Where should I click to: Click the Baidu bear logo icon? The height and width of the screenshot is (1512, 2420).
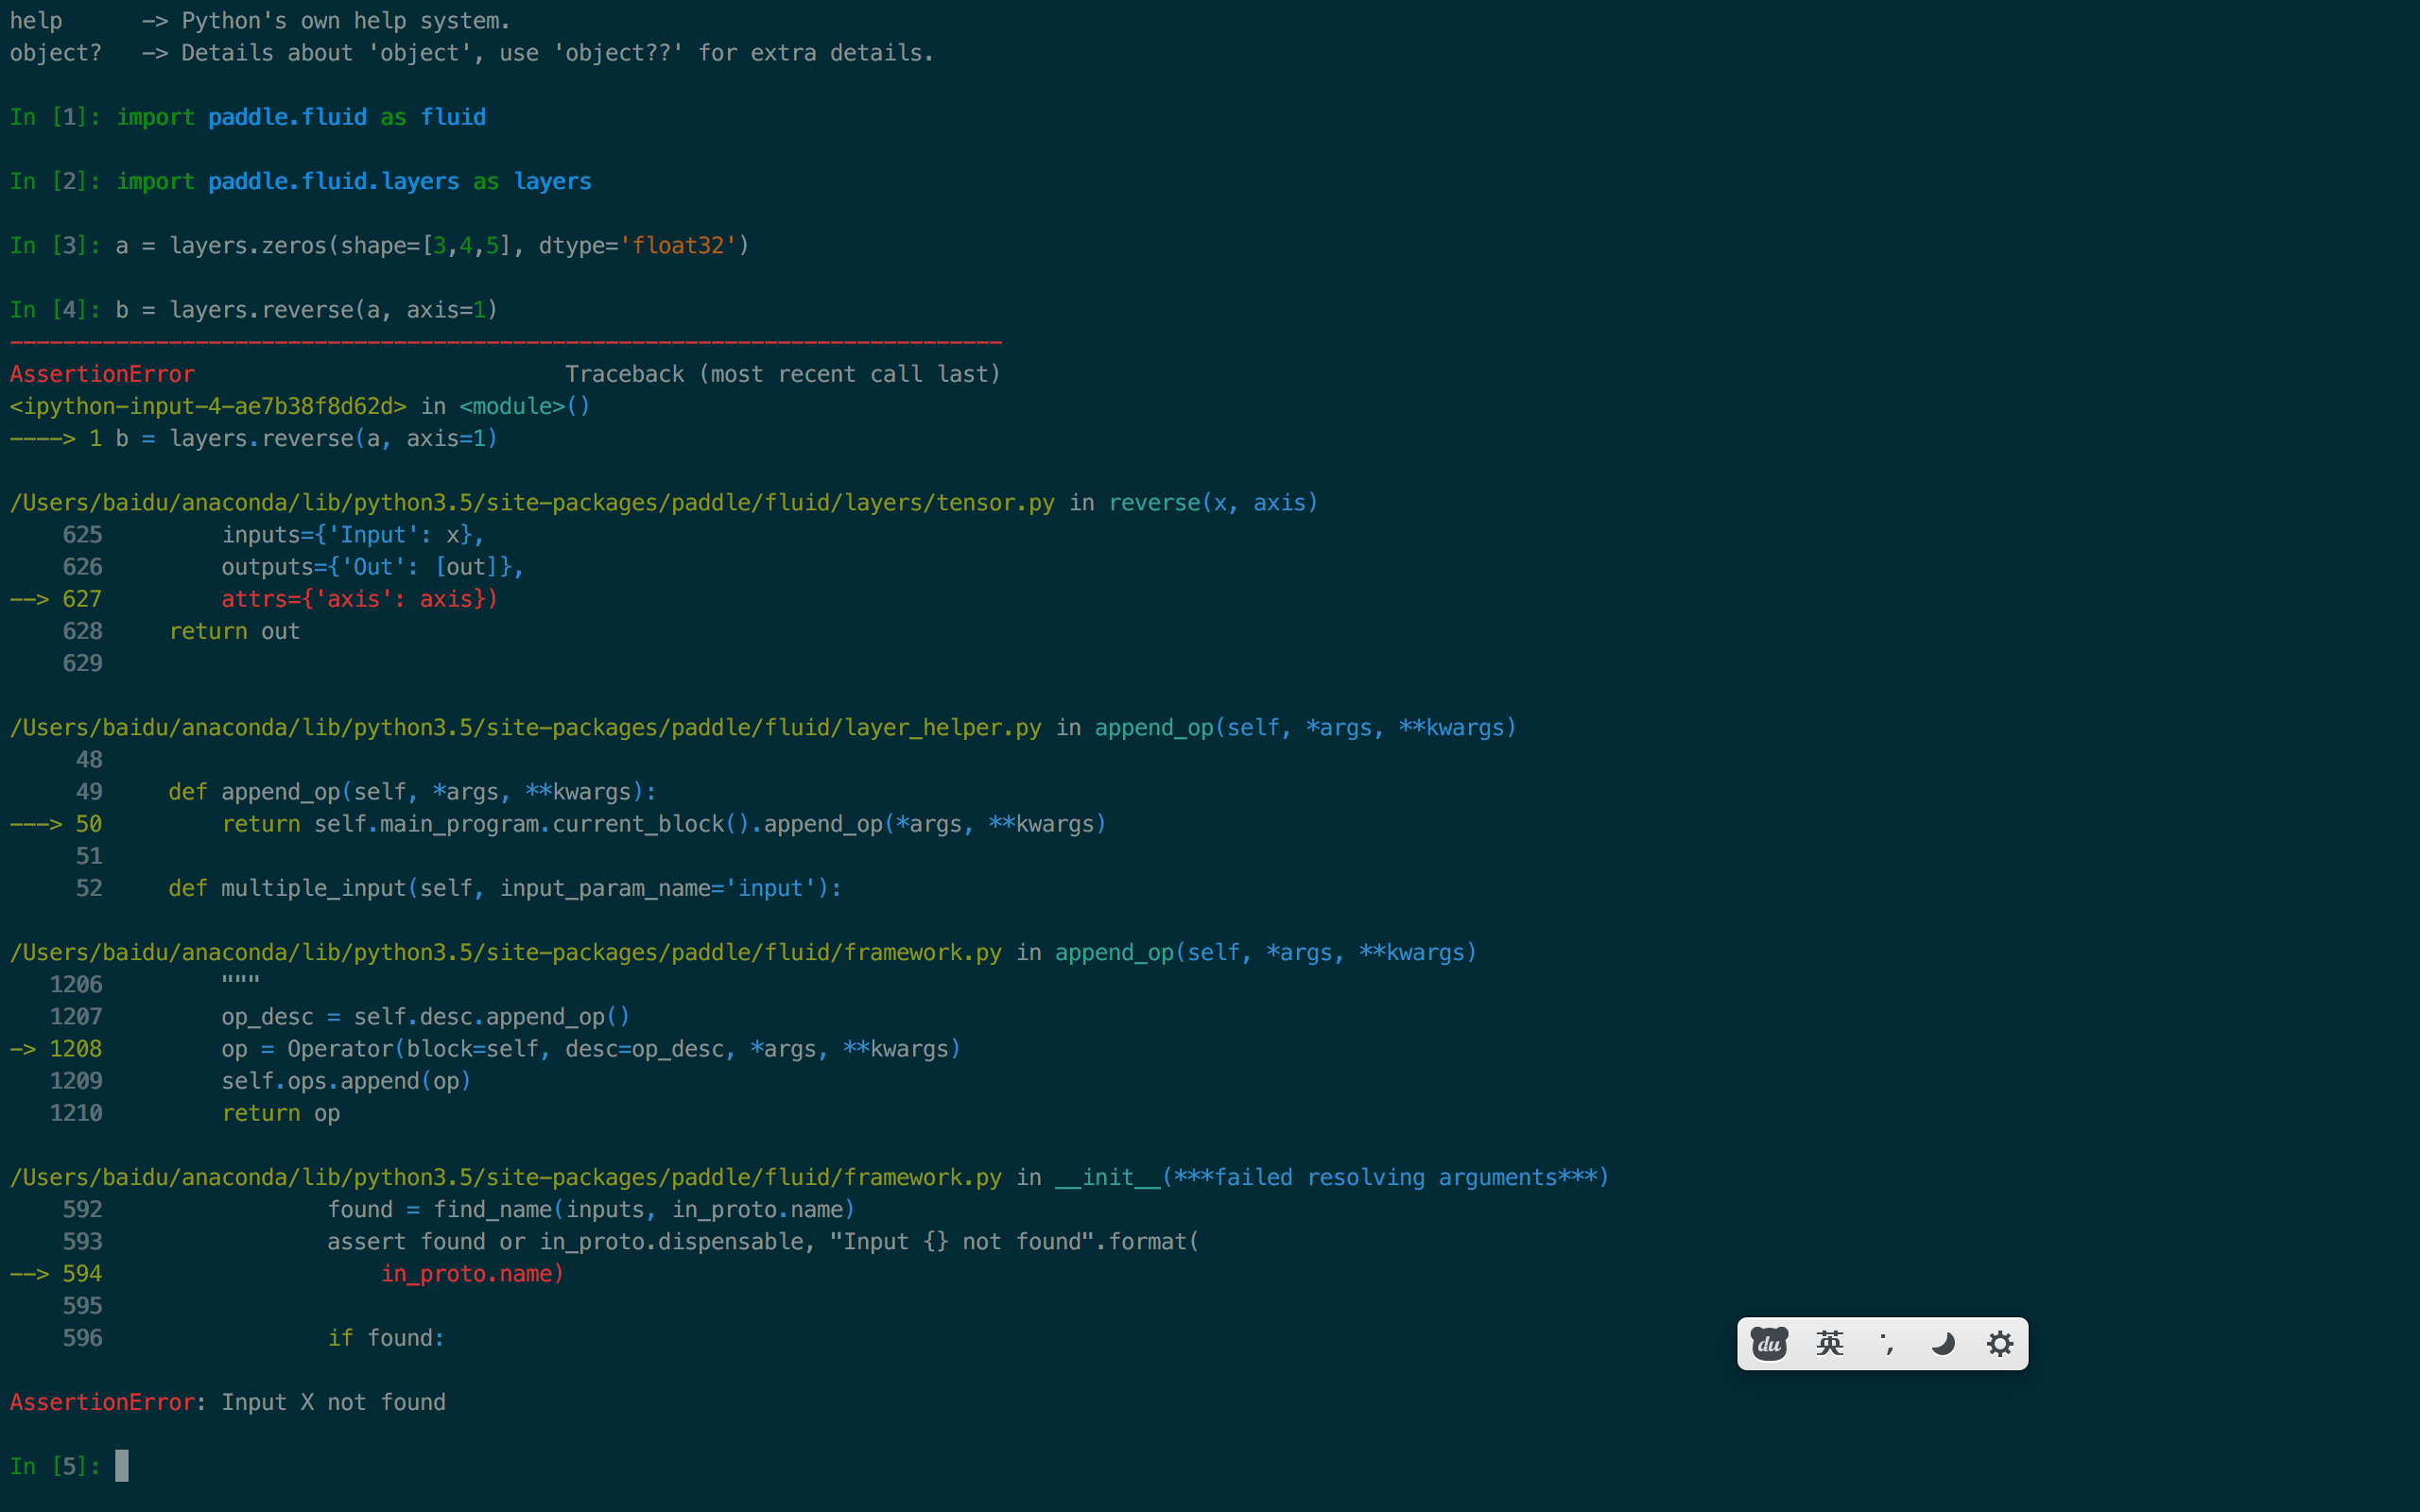coord(1768,1343)
